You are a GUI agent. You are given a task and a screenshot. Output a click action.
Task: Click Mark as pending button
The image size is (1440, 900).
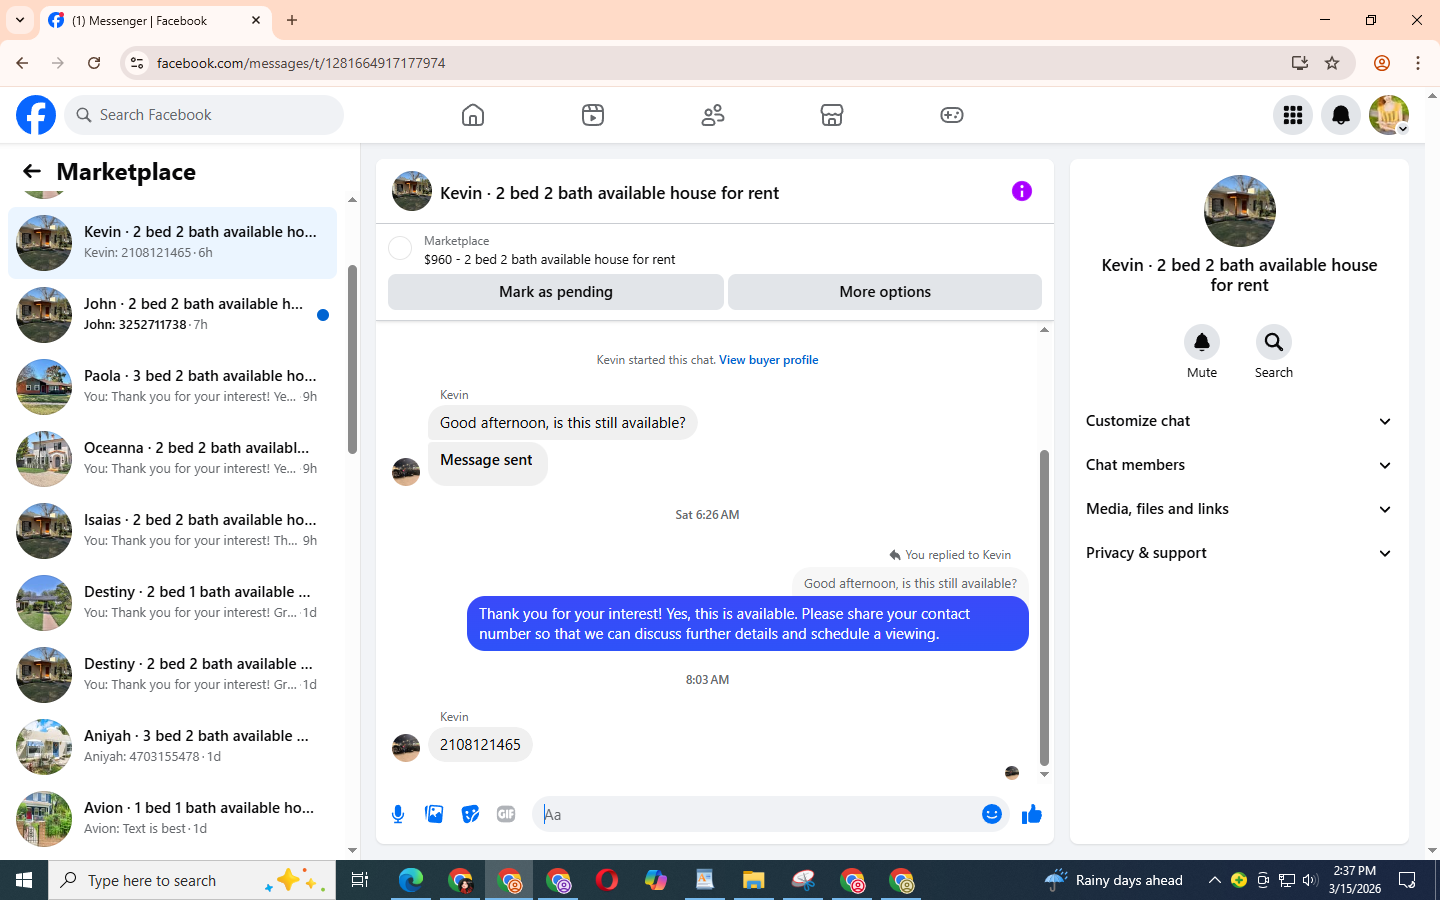556,292
